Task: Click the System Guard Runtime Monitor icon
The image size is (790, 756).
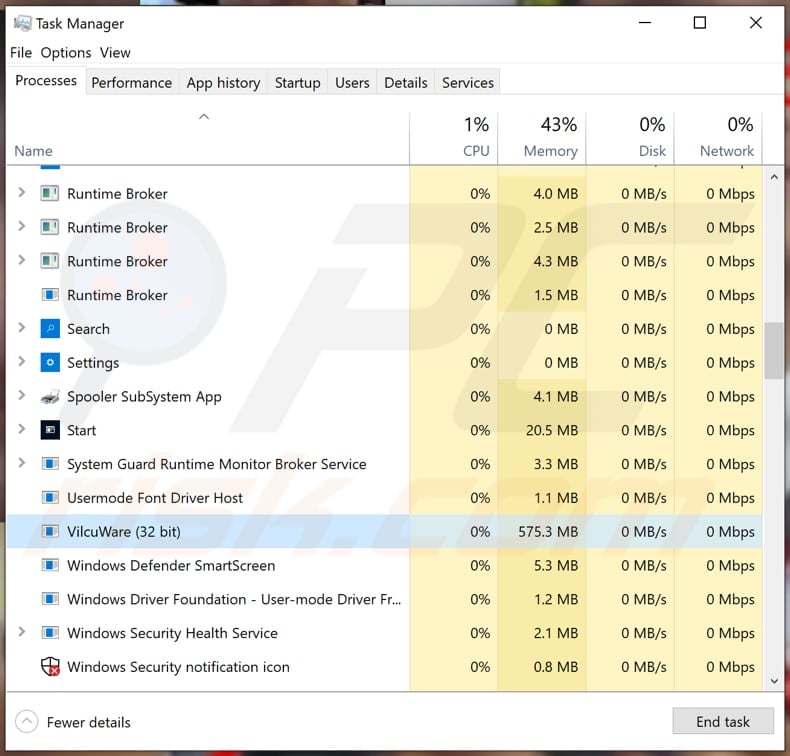Action: (50, 464)
